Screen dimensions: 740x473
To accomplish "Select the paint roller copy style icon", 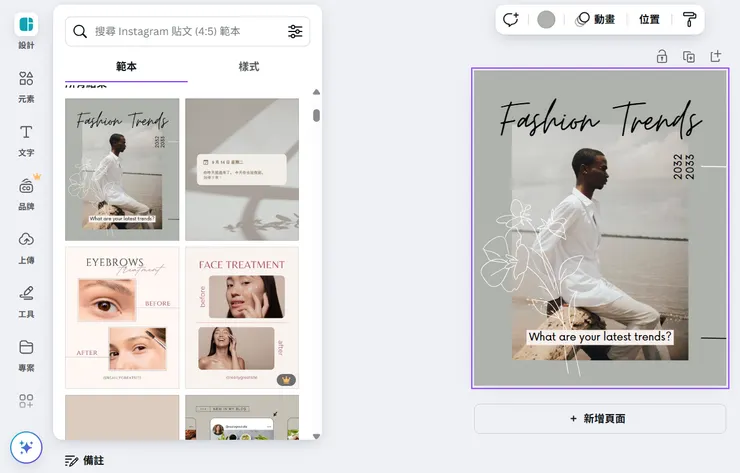I will click(x=689, y=19).
